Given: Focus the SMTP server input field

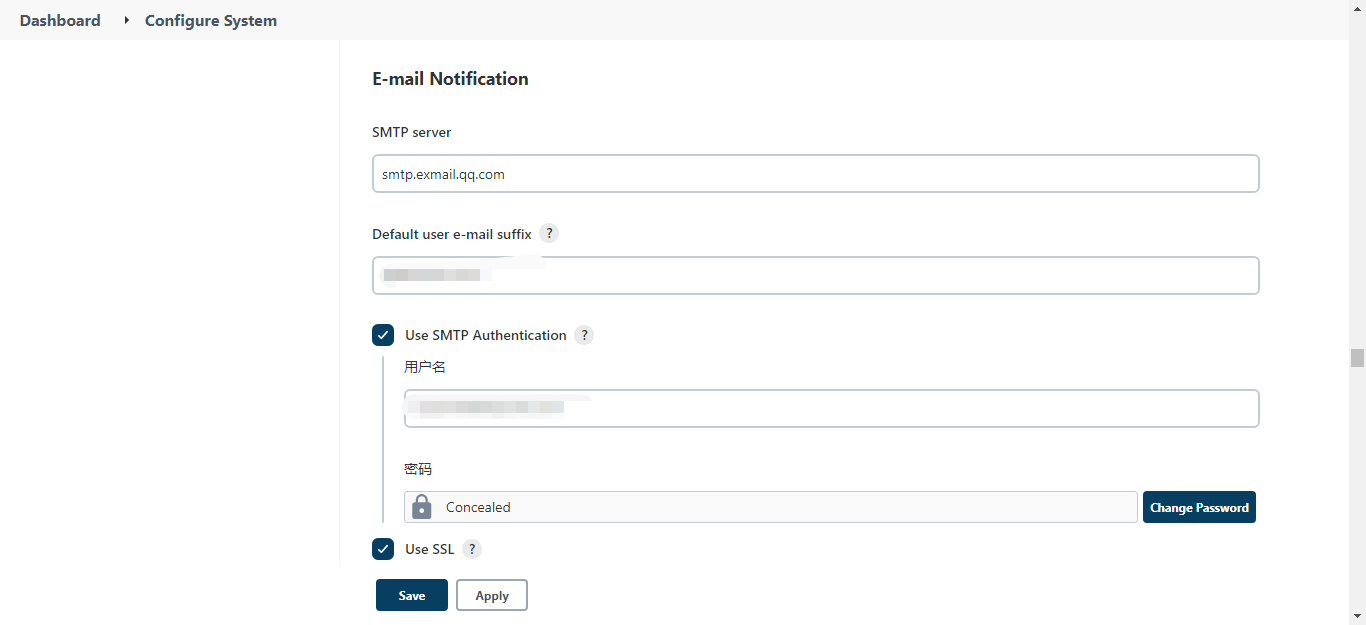Looking at the screenshot, I should pyautogui.click(x=815, y=173).
